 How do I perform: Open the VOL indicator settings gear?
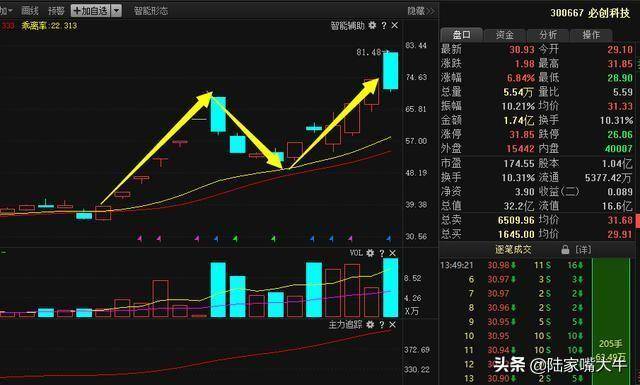370,253
